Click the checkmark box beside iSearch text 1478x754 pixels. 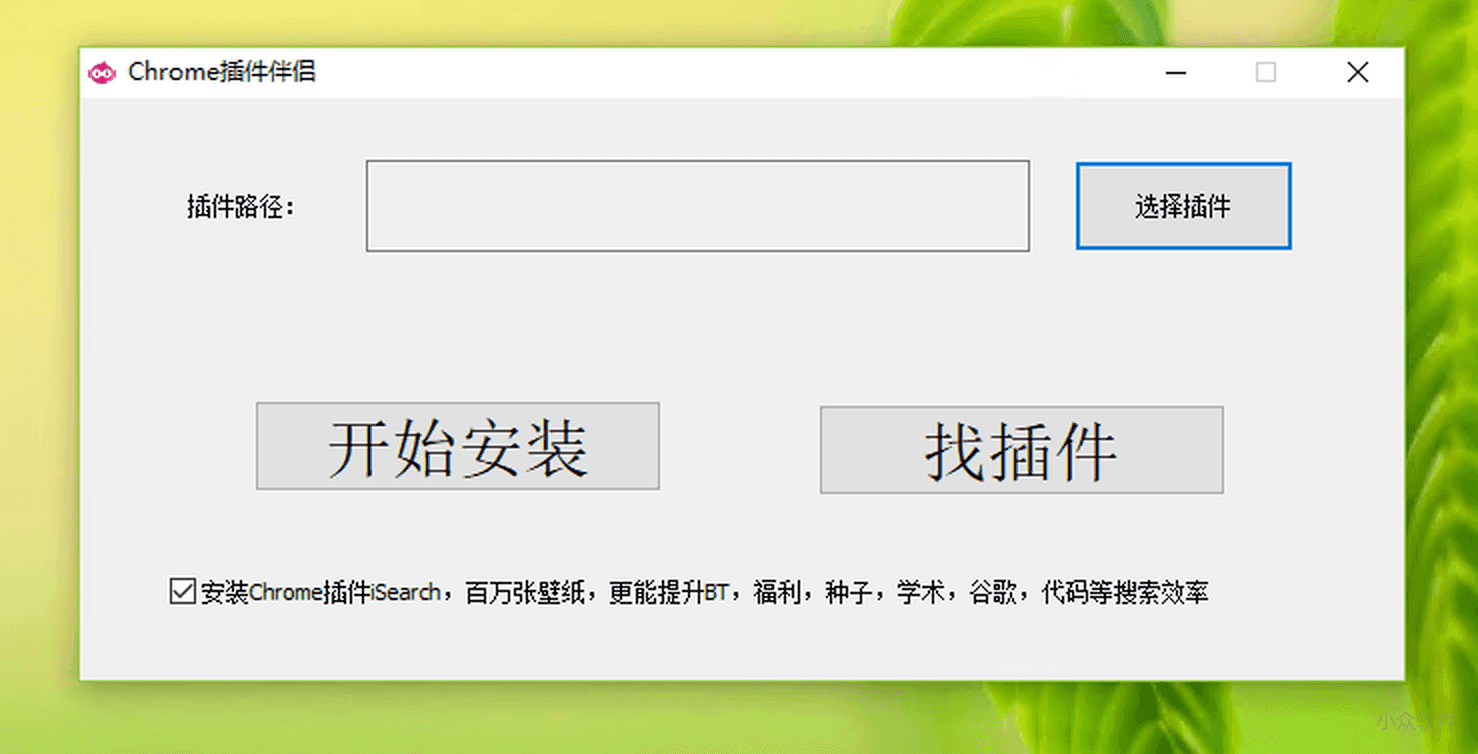(182, 591)
